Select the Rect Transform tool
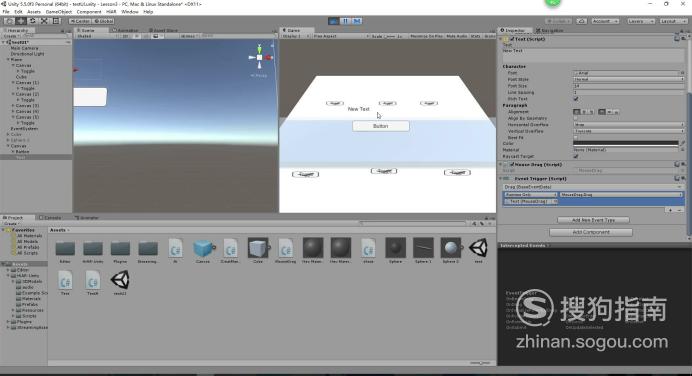 point(56,21)
